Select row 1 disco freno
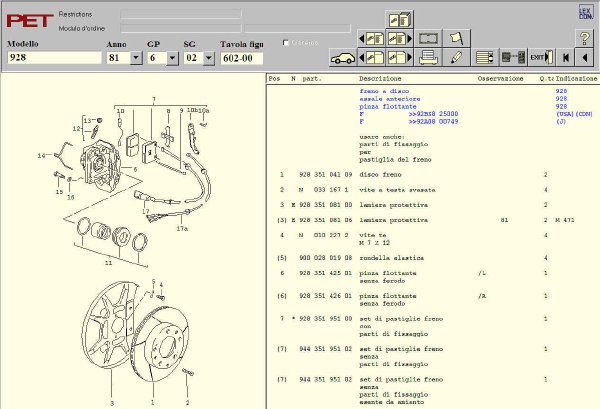The width and height of the screenshot is (600, 409). click(432, 175)
